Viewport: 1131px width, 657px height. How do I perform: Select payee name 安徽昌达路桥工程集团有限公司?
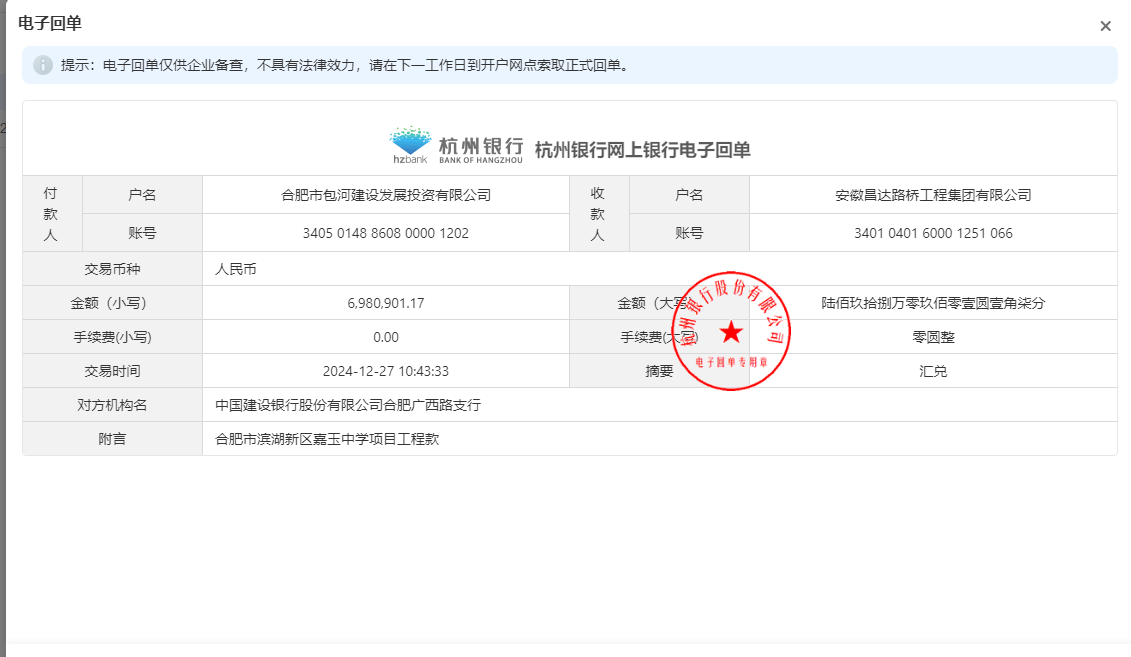tap(932, 195)
